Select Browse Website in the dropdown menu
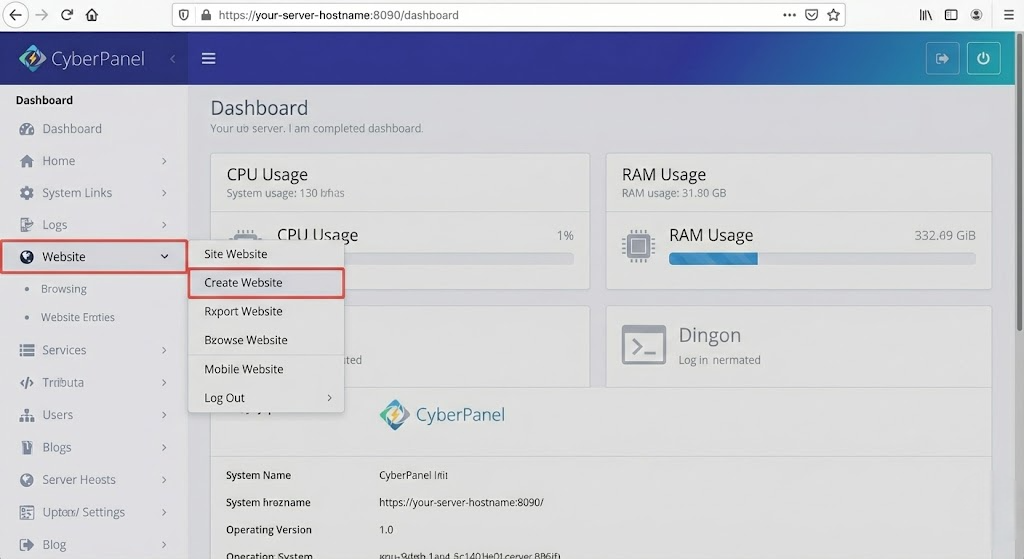Image resolution: width=1024 pixels, height=559 pixels. click(x=246, y=340)
